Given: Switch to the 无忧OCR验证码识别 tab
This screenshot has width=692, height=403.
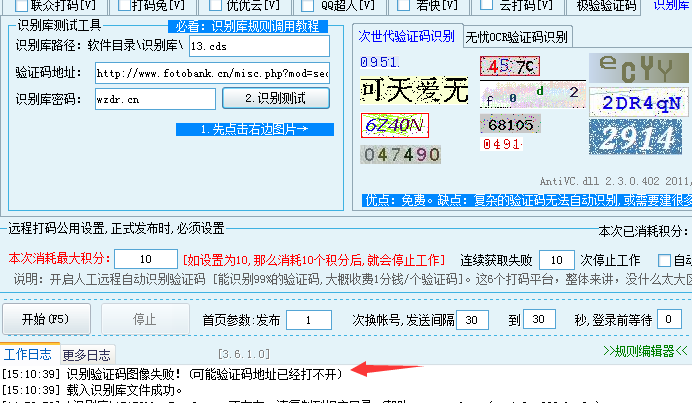Looking at the screenshot, I should pos(516,38).
